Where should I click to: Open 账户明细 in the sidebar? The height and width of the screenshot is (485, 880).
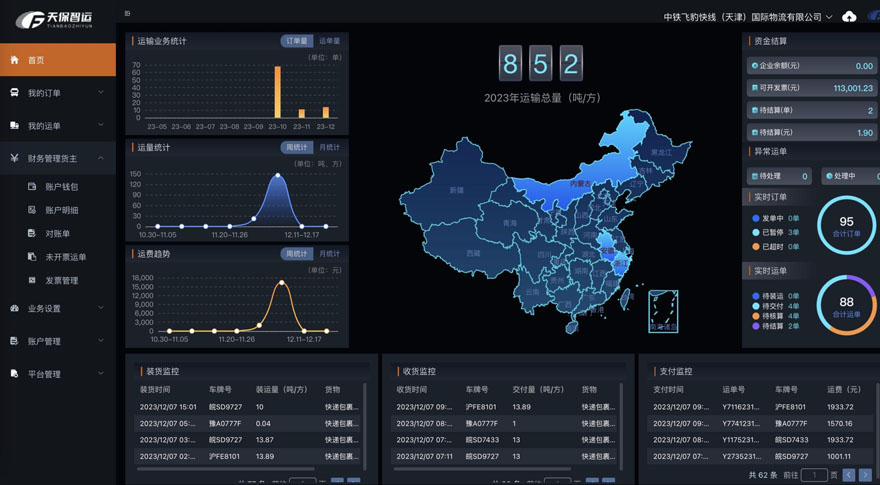pyautogui.click(x=61, y=210)
